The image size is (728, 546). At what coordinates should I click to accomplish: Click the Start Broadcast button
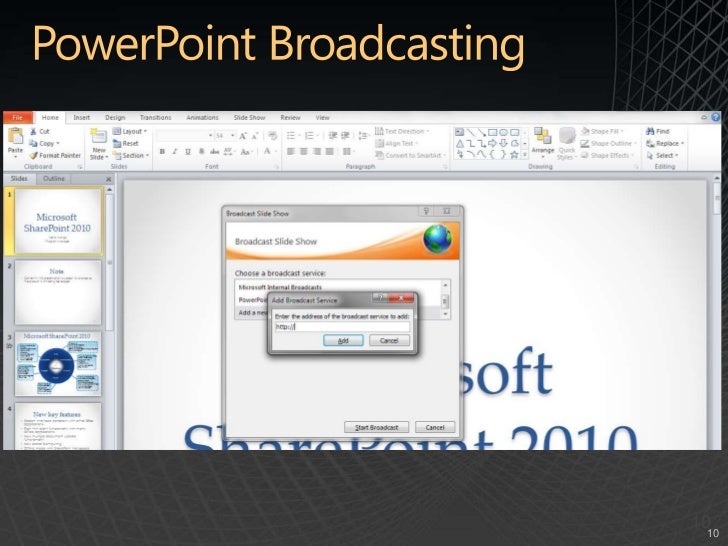click(377, 427)
